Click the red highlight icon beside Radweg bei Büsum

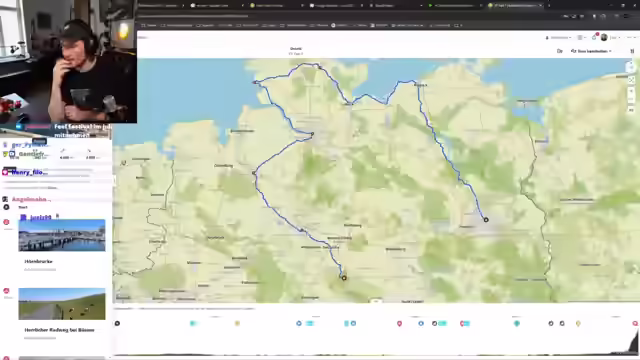pos(6,291)
